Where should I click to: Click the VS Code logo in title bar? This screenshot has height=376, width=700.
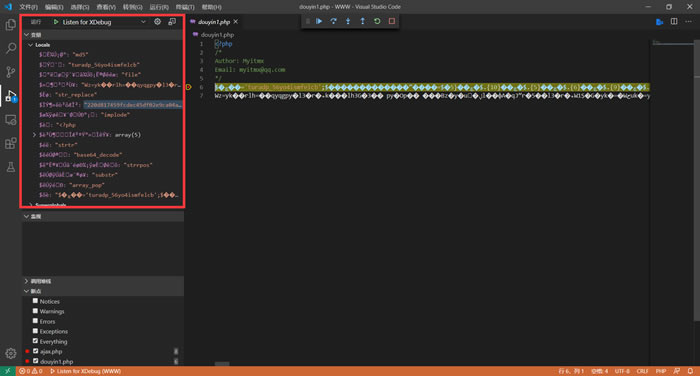pos(8,7)
